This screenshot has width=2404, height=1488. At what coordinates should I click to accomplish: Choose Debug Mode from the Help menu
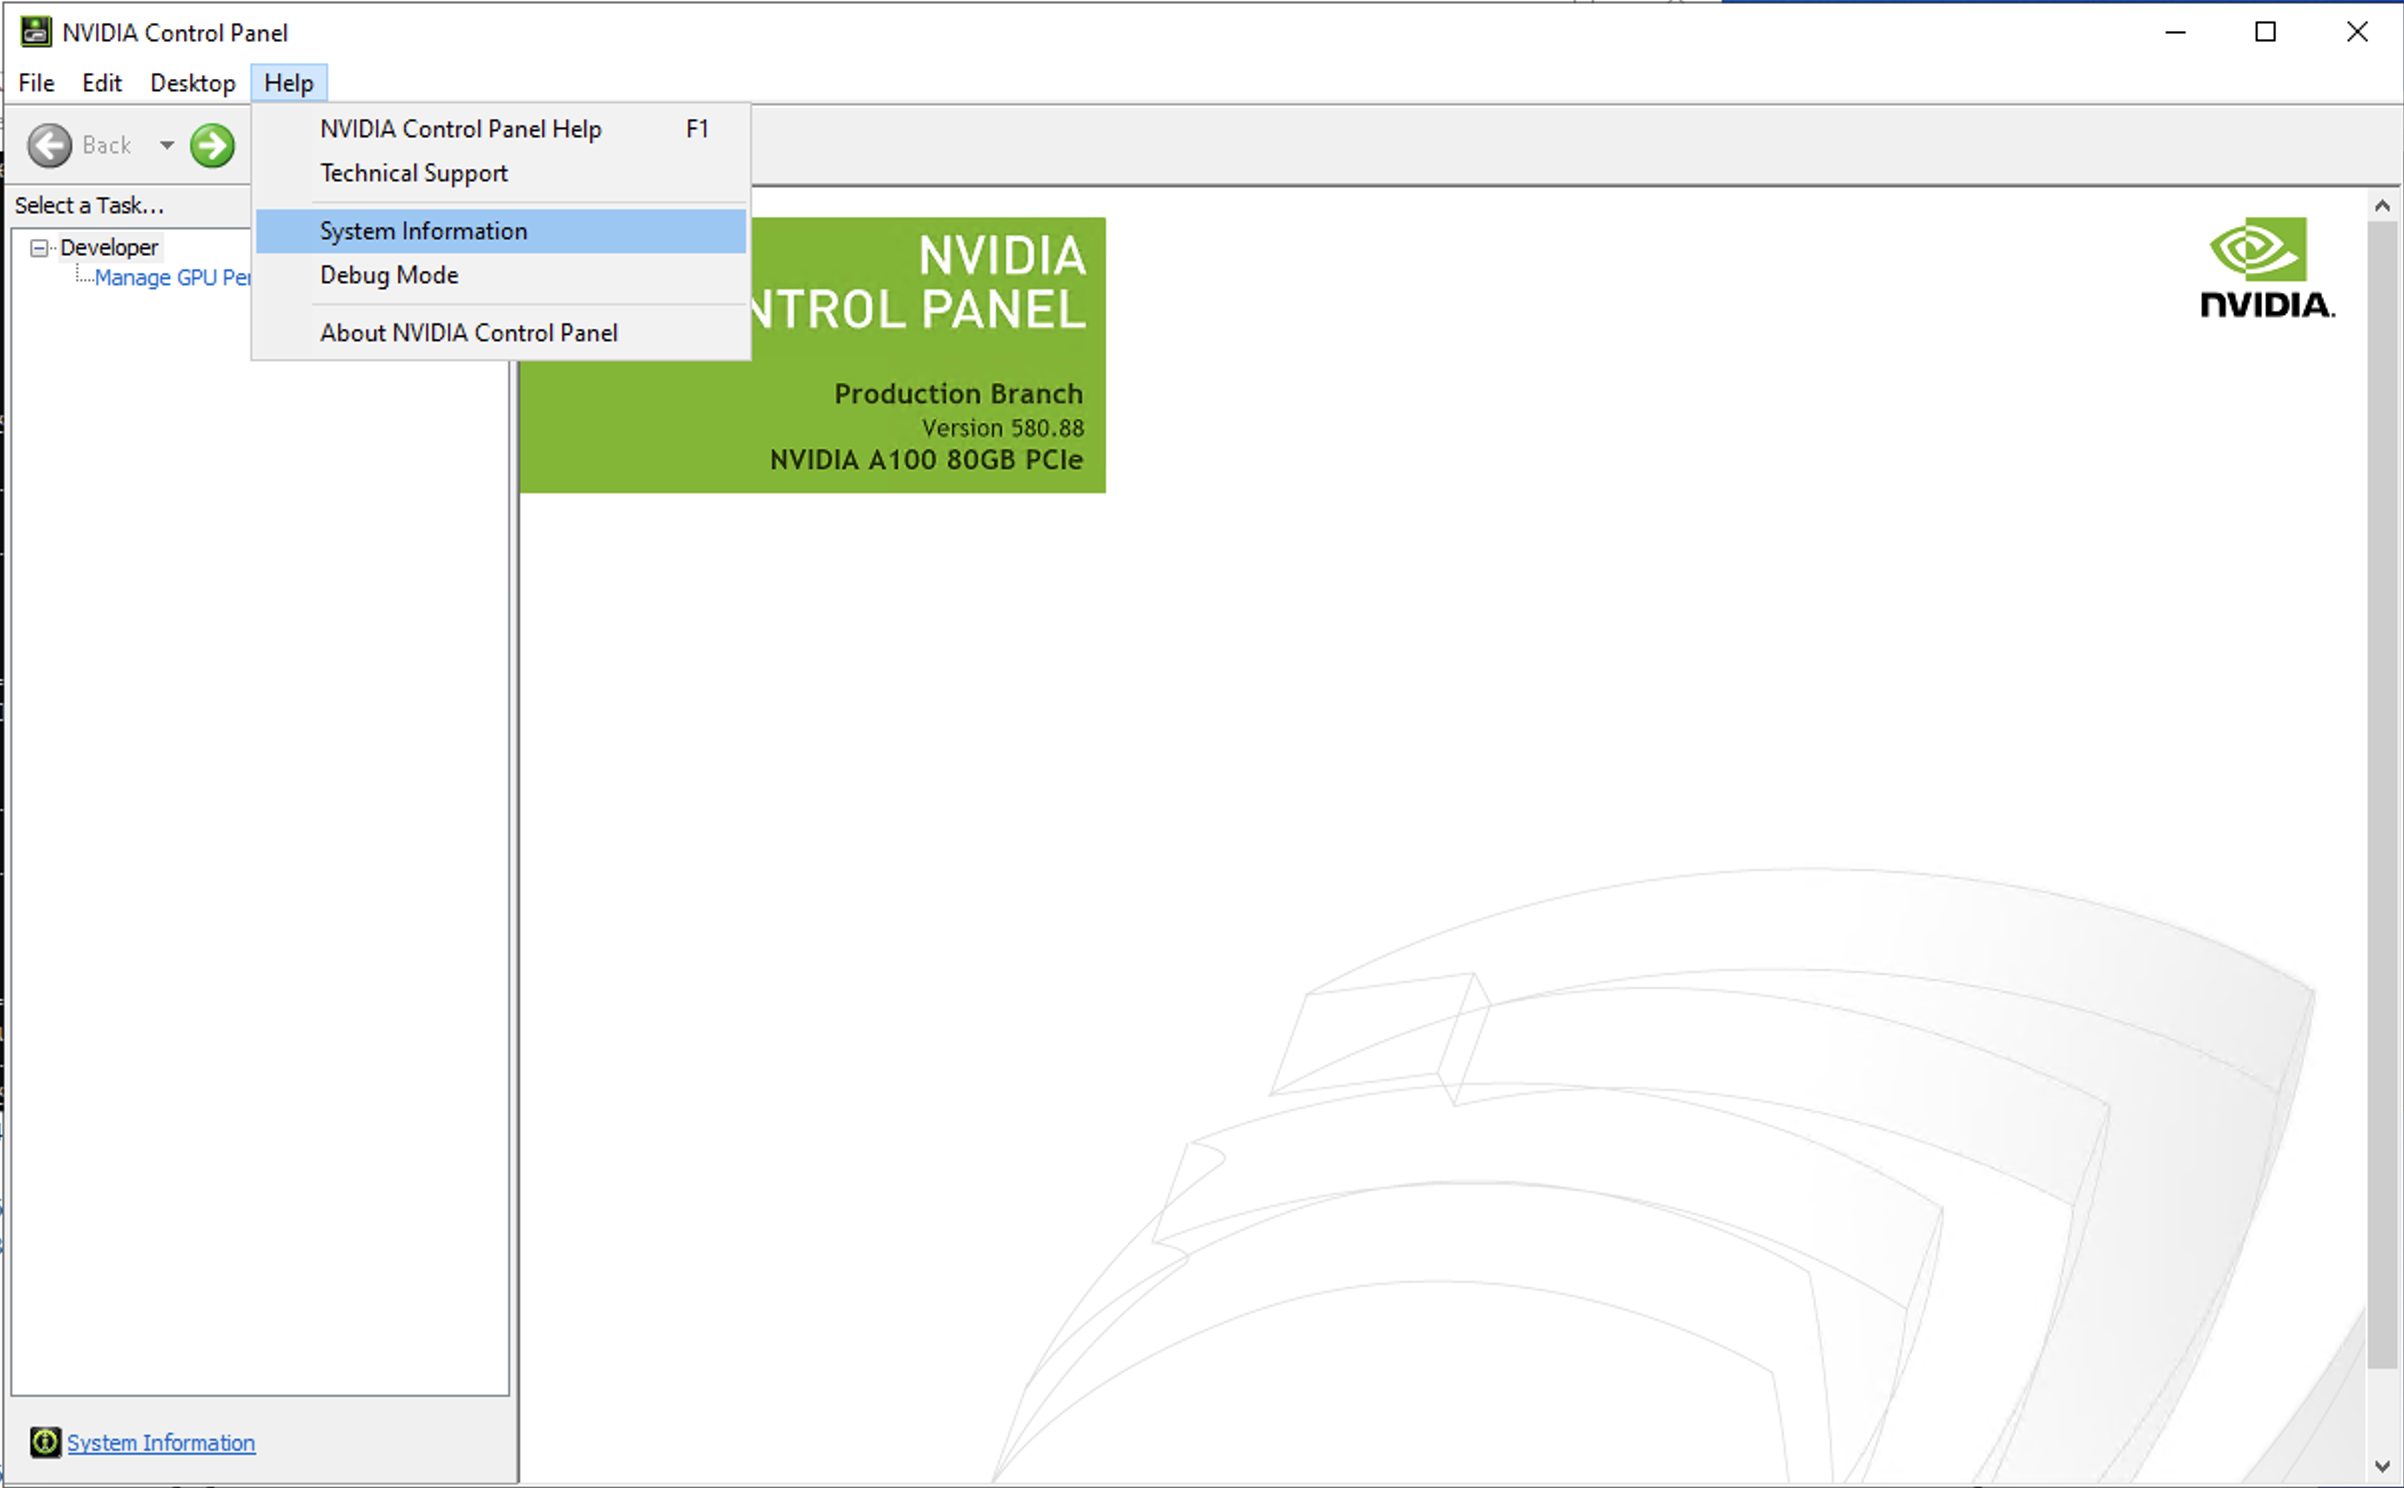tap(389, 275)
